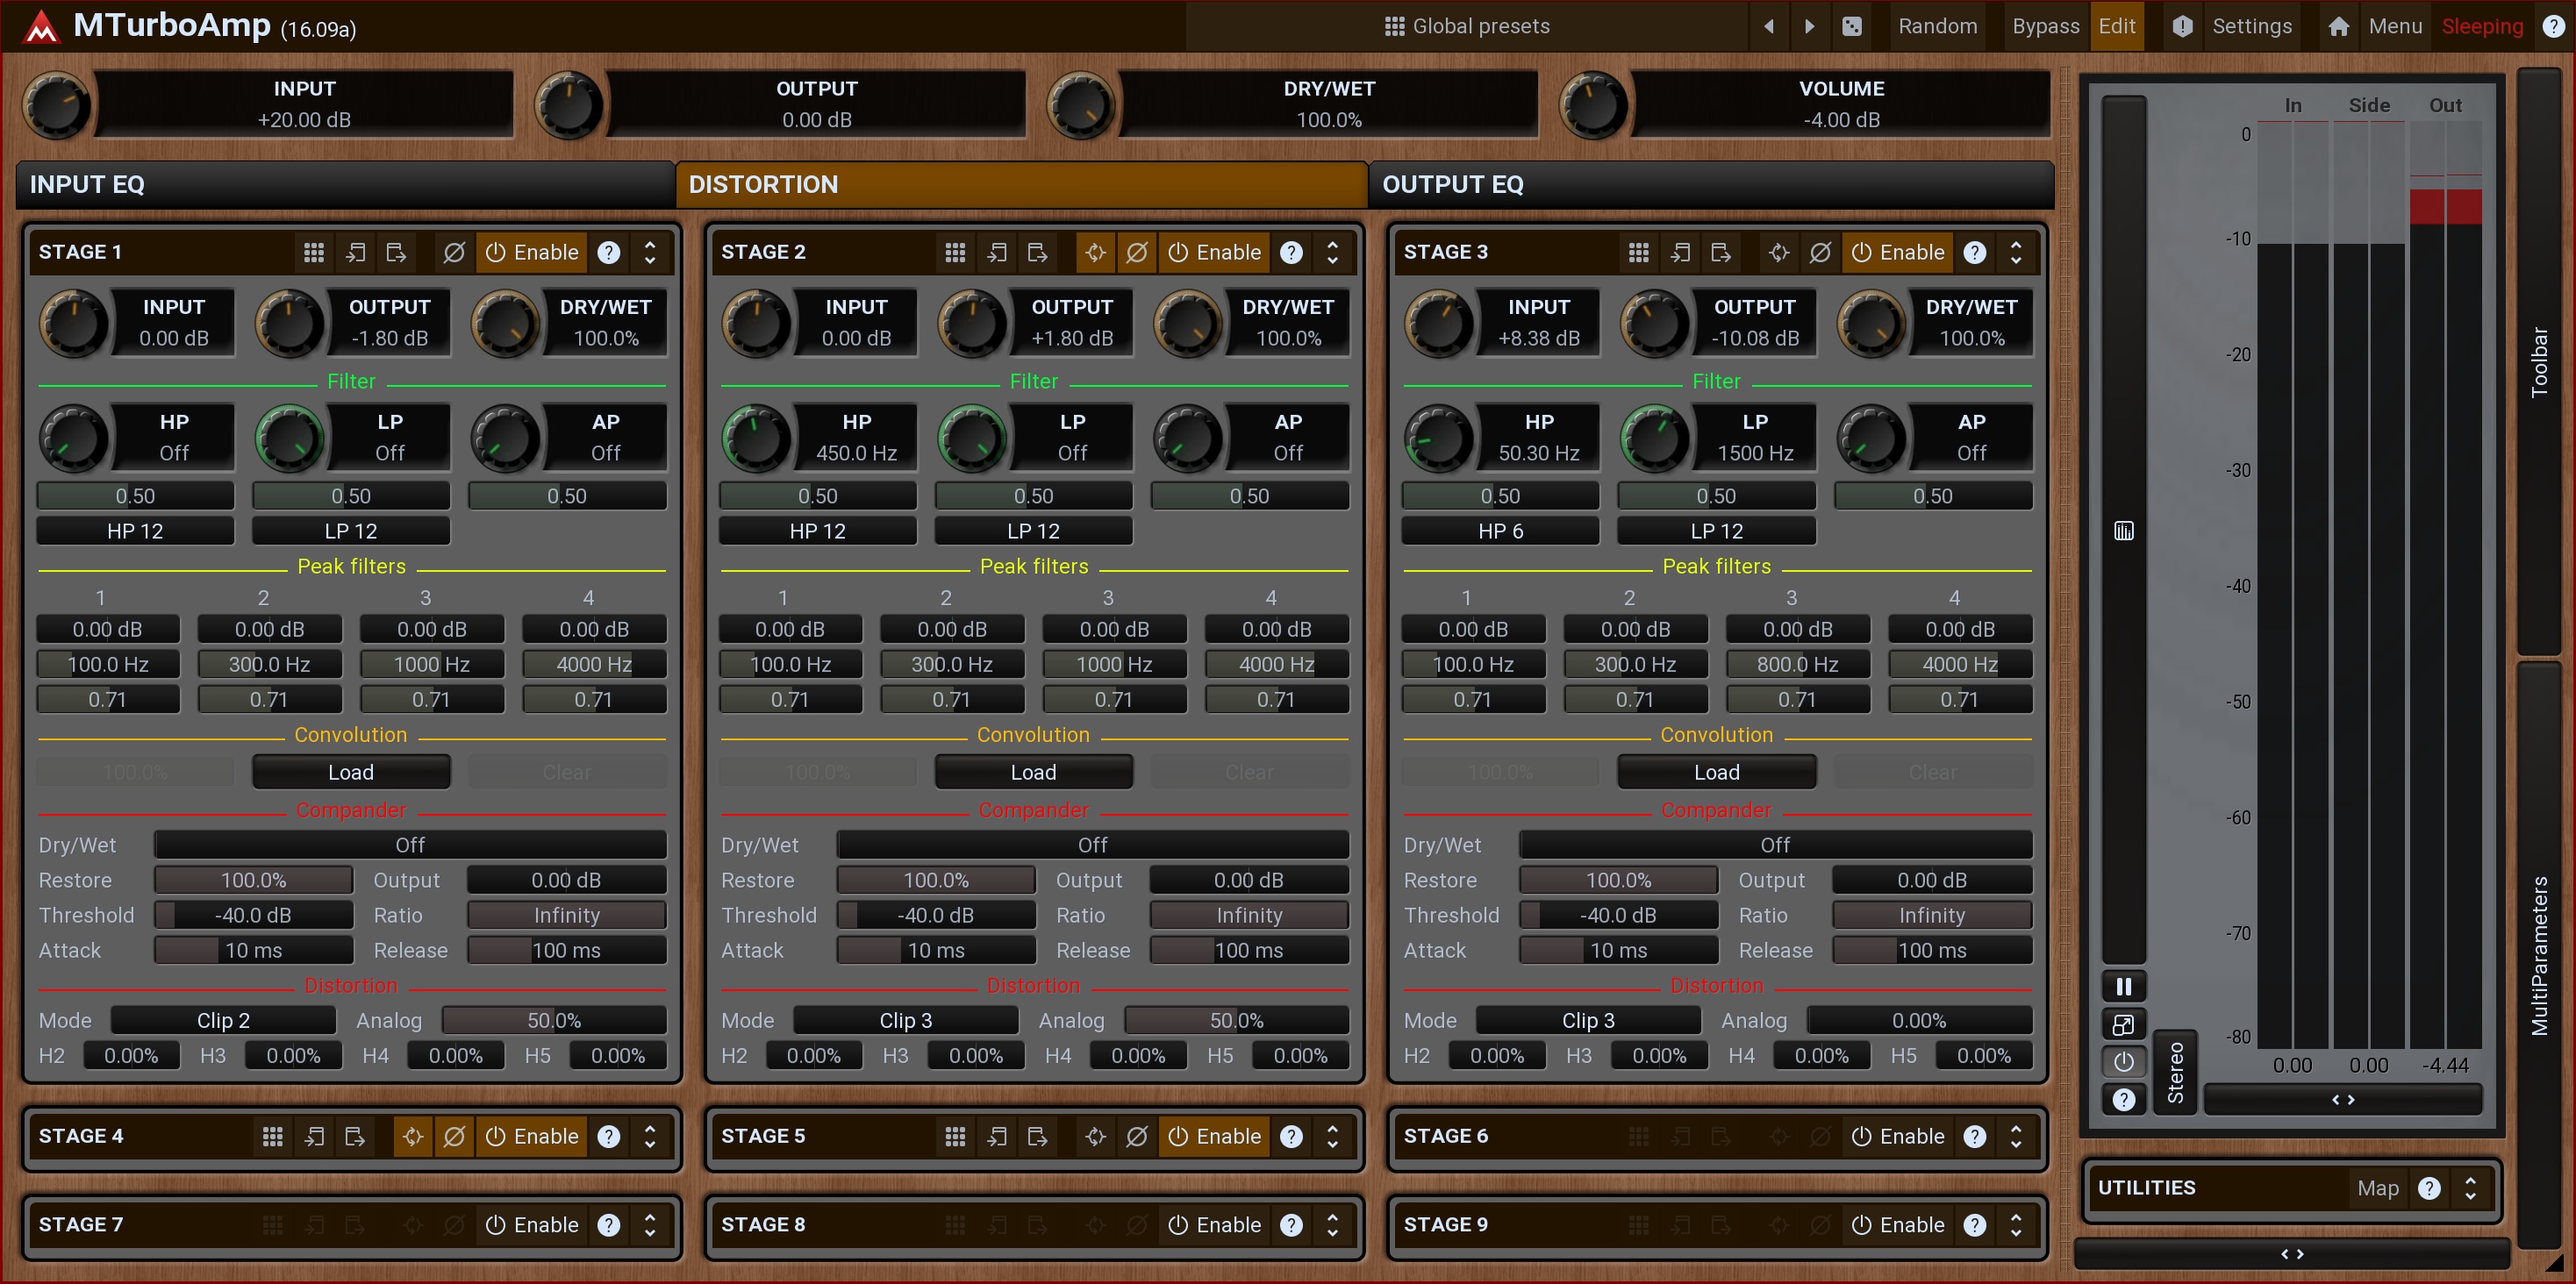Open the Utilities help question icon
2576x1284 pixels.
click(2430, 1188)
